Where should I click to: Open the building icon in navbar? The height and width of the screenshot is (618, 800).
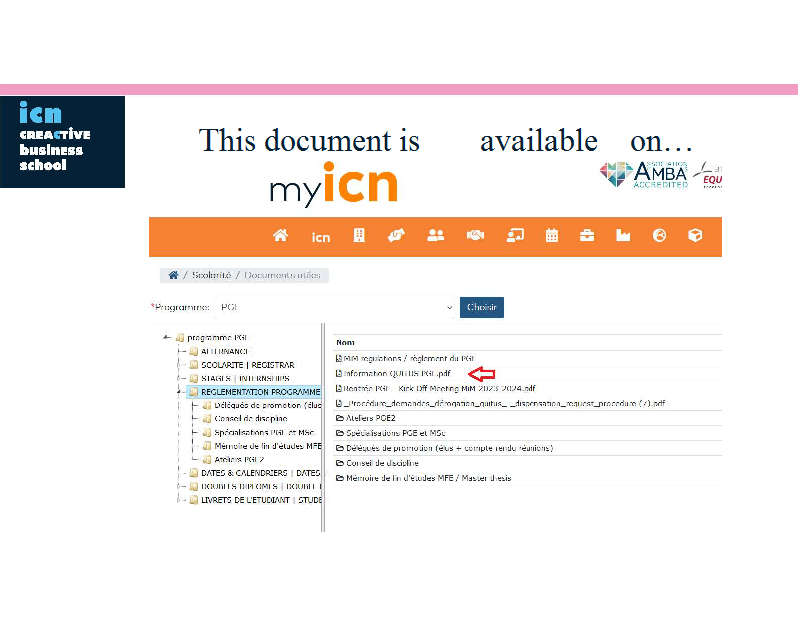tap(359, 235)
